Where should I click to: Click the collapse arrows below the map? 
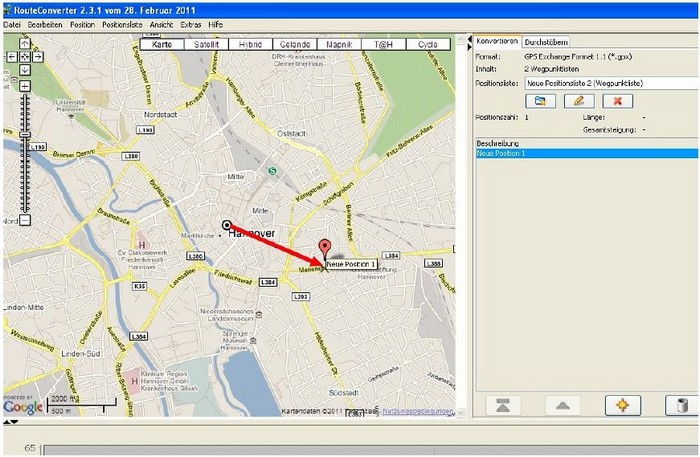[x=11, y=422]
